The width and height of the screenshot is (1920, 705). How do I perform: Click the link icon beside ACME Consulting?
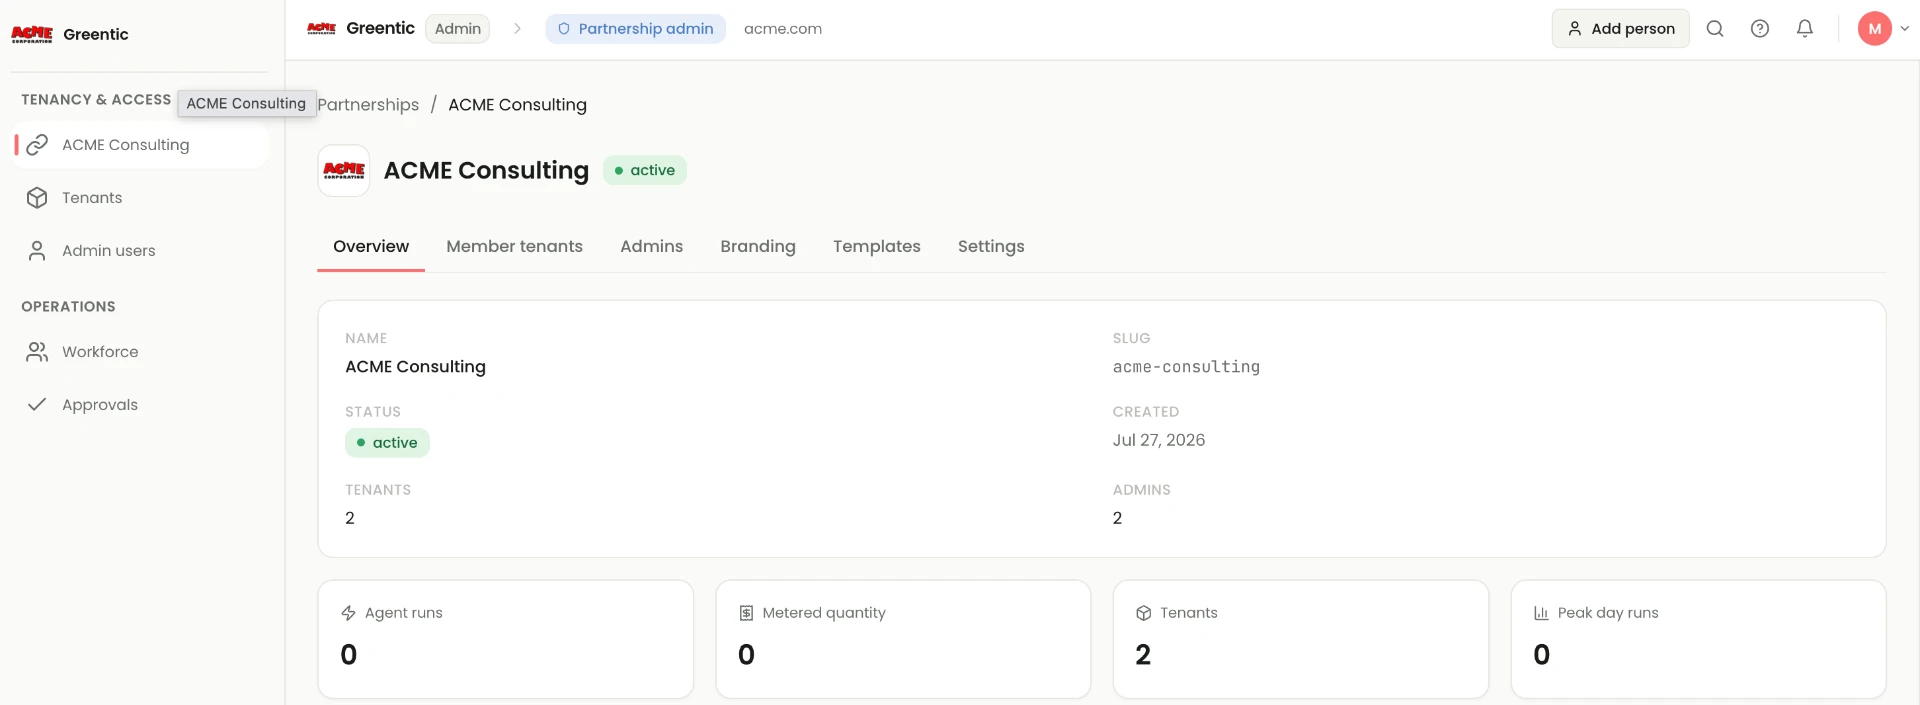point(37,145)
